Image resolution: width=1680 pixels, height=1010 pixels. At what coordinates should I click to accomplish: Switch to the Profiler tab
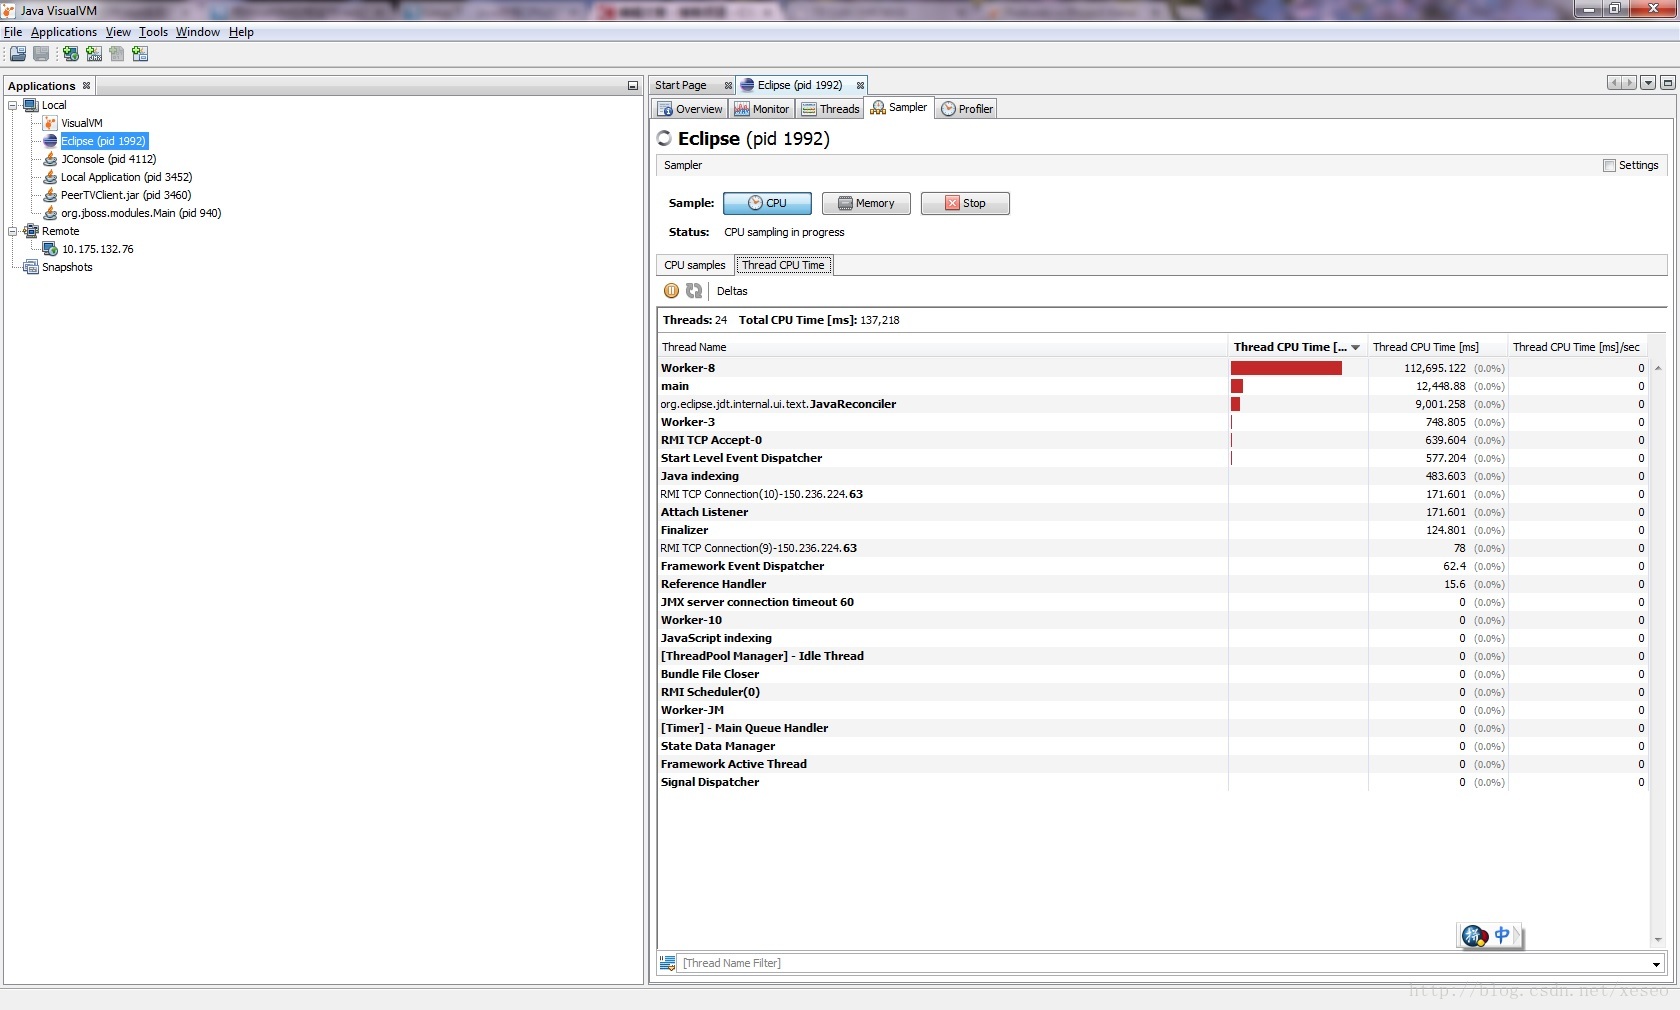(967, 109)
